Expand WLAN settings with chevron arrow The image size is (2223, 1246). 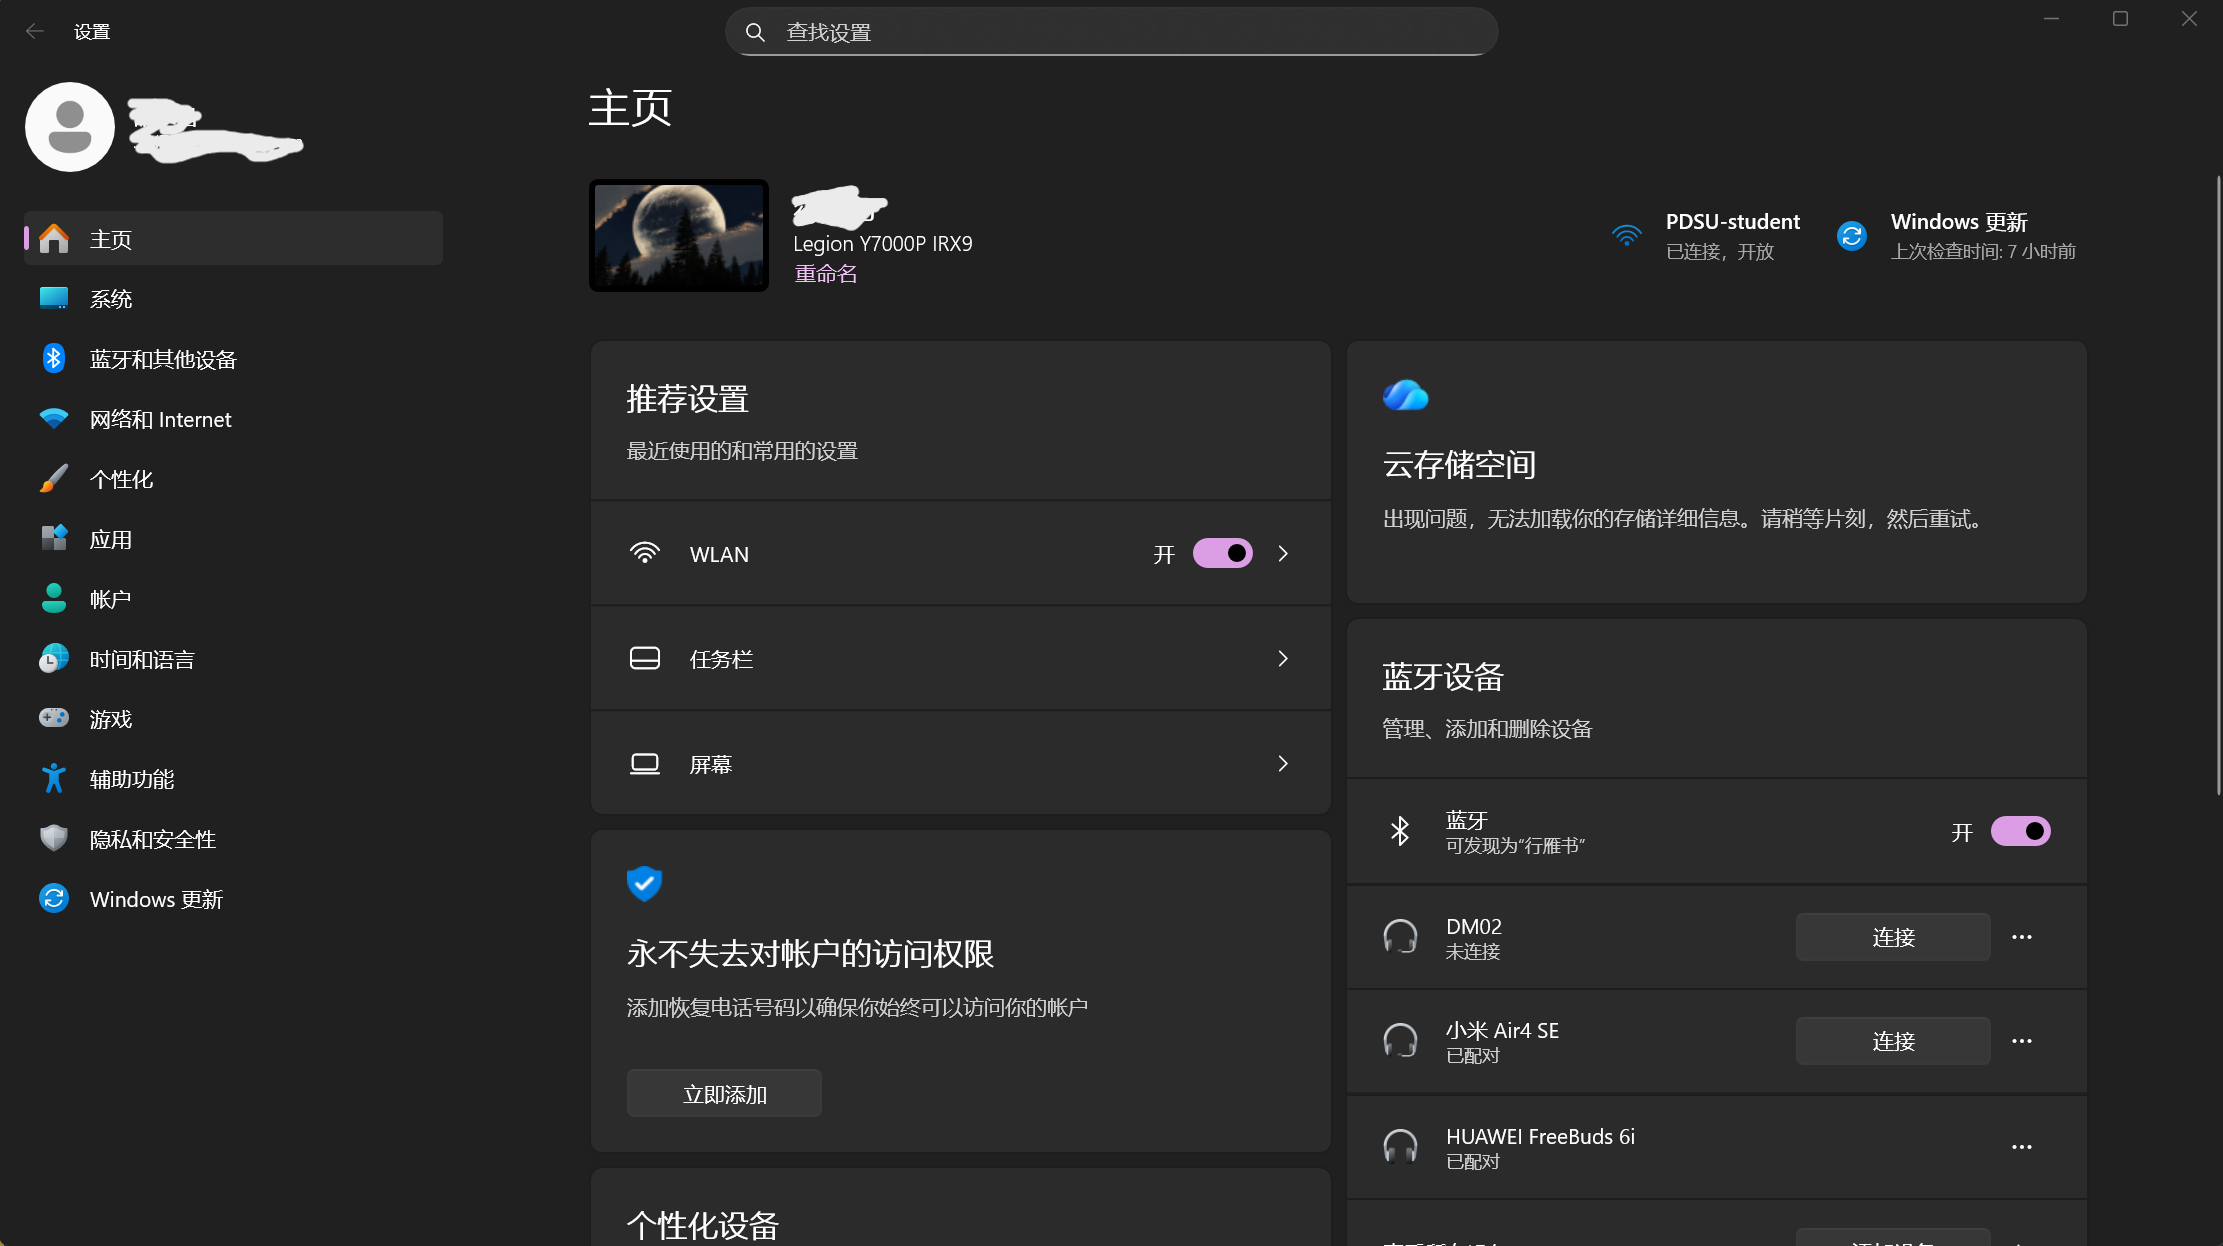(1283, 553)
